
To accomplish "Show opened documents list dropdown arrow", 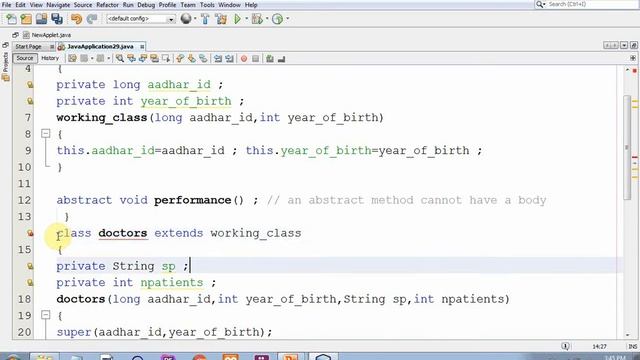I will [x=624, y=45].
